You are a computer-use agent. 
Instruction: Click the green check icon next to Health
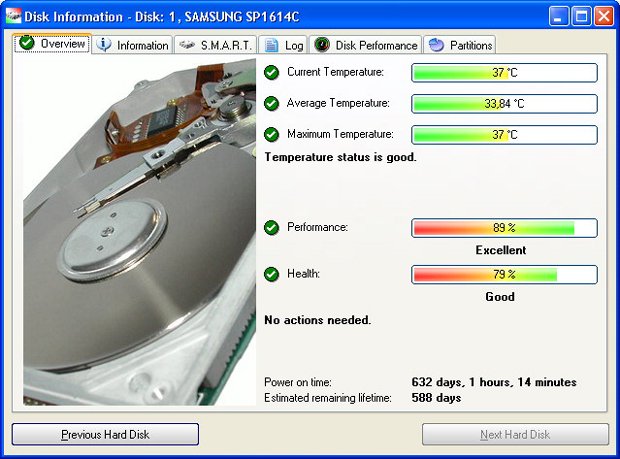pyautogui.click(x=271, y=274)
